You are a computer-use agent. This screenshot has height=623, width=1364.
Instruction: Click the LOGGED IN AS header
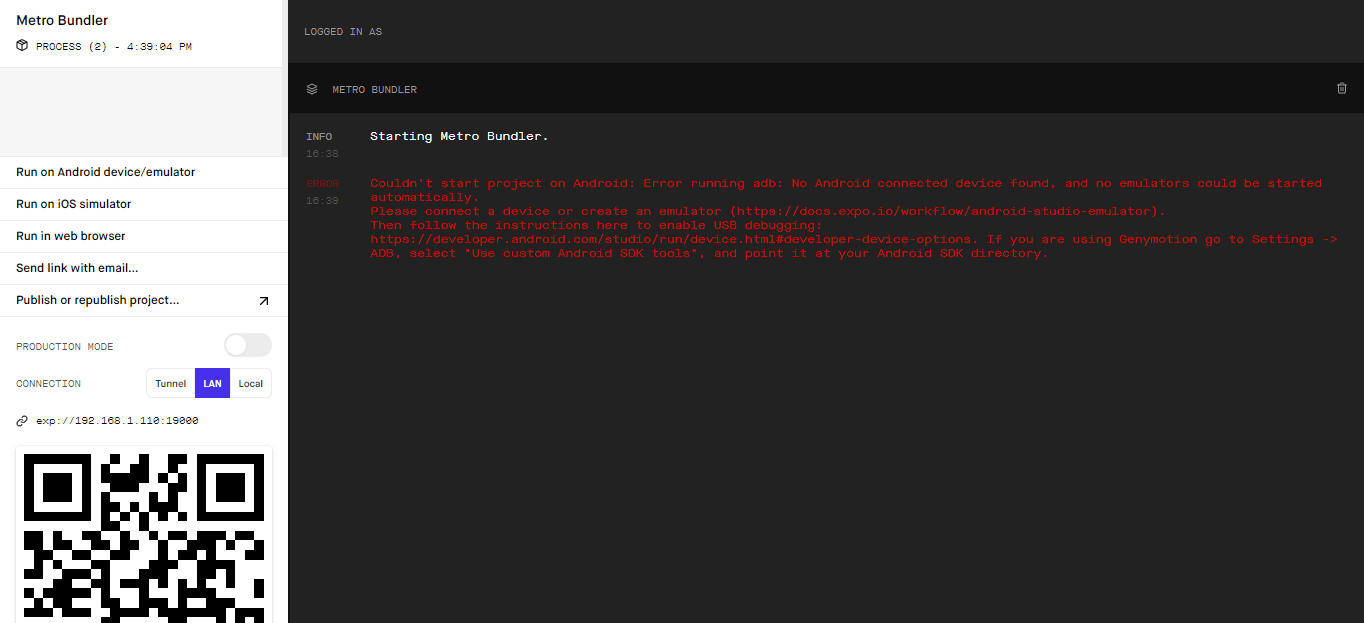(x=343, y=31)
